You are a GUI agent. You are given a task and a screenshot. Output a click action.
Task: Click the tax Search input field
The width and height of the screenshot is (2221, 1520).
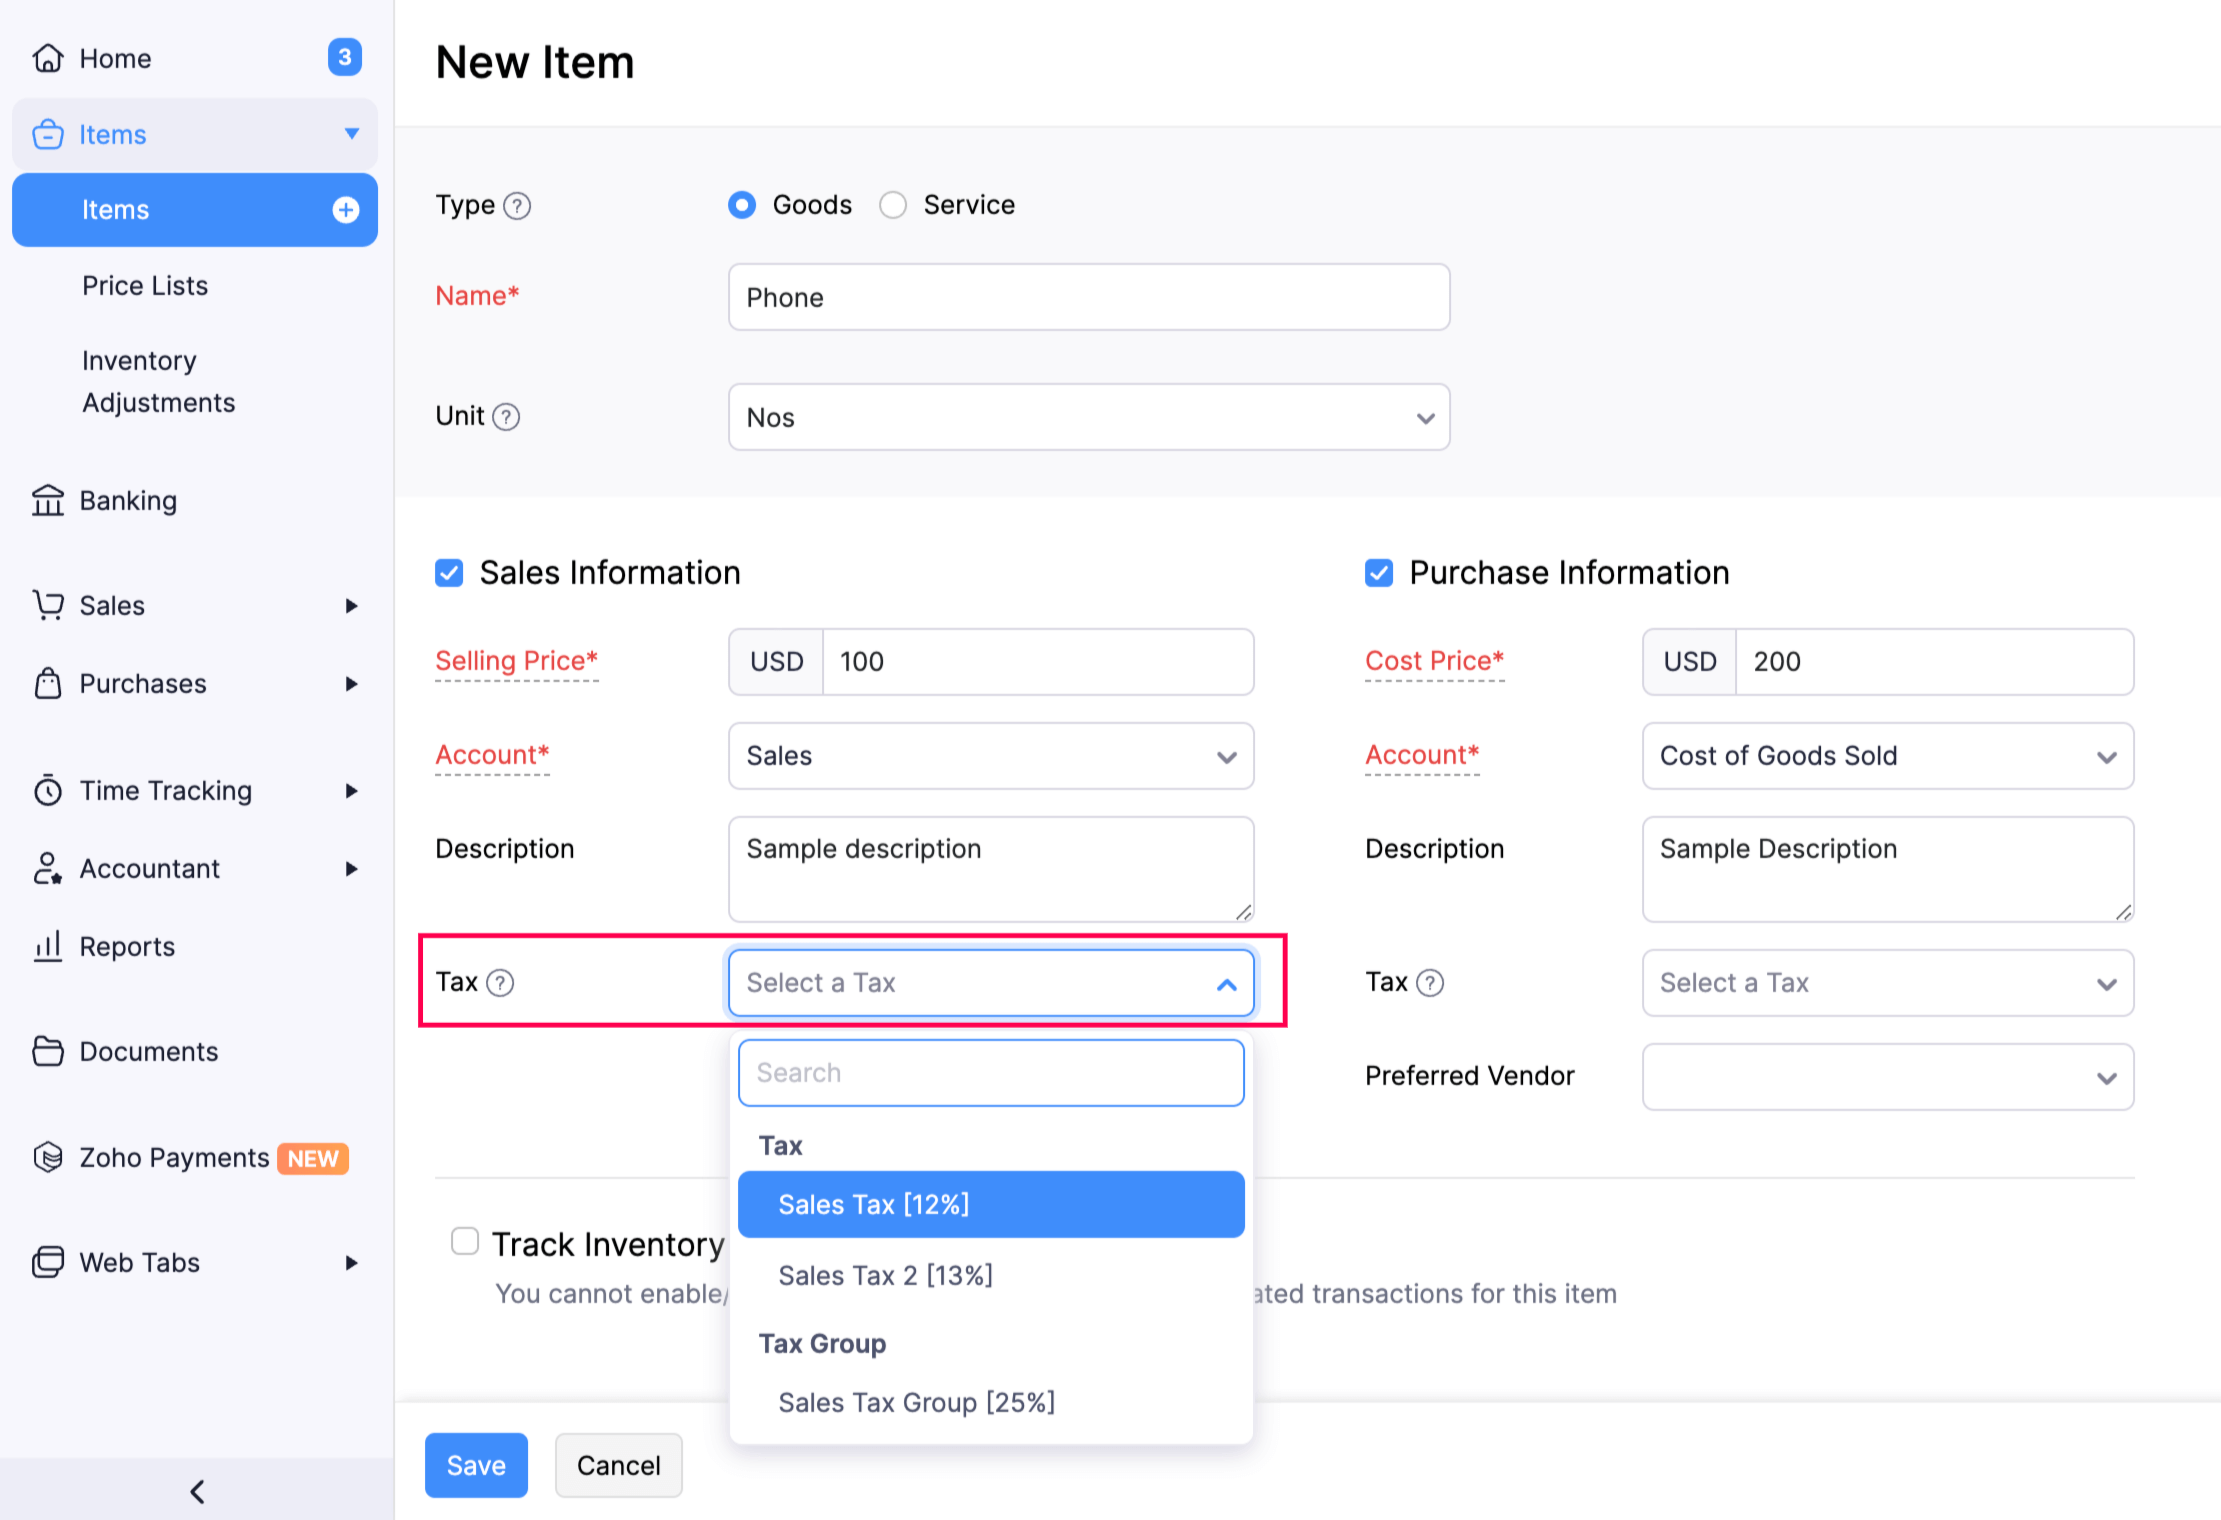(x=990, y=1072)
